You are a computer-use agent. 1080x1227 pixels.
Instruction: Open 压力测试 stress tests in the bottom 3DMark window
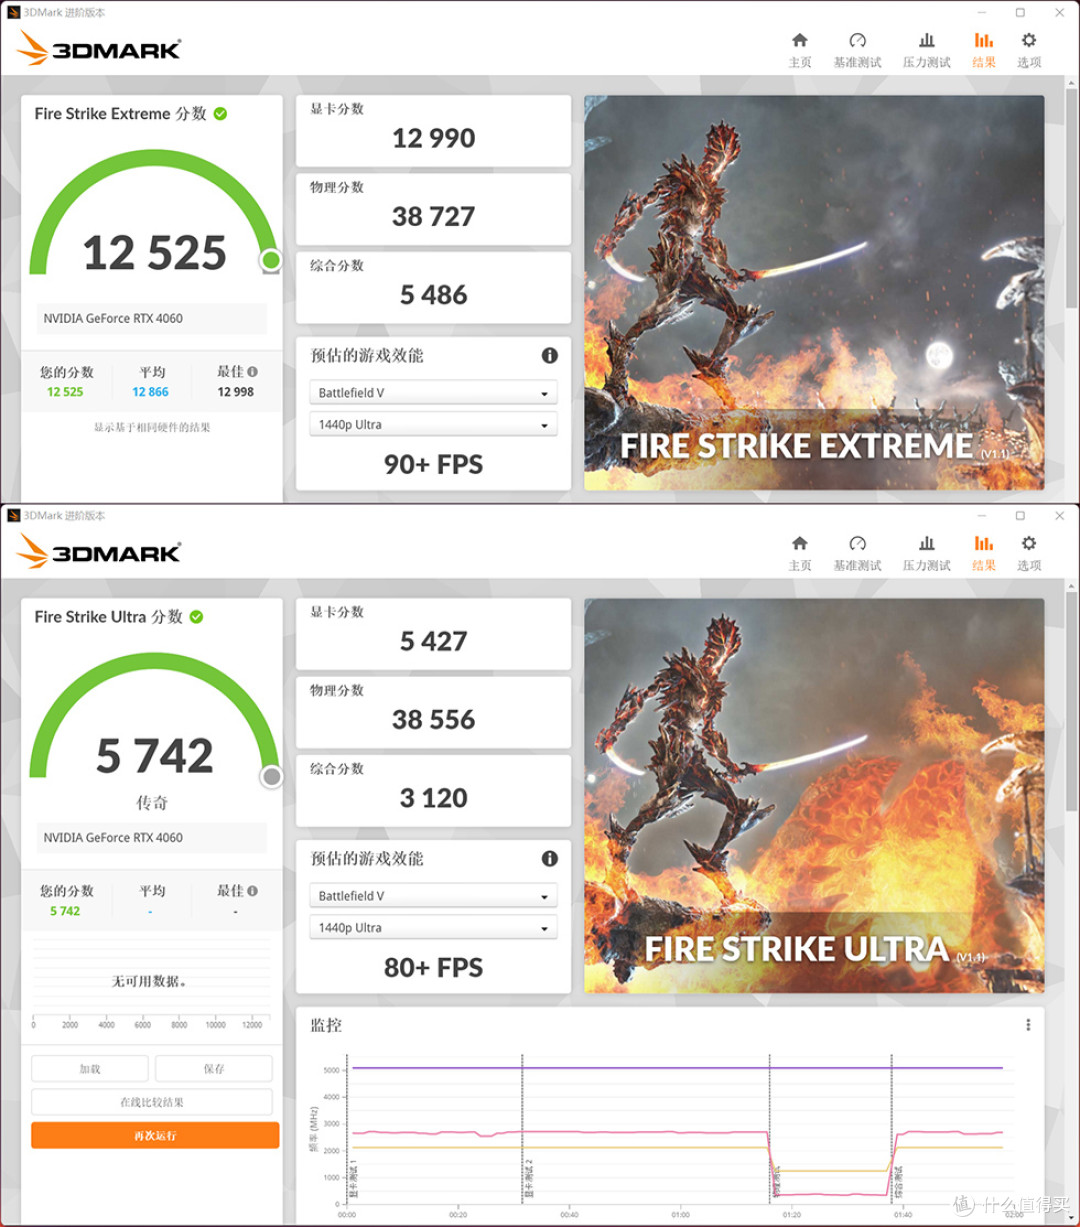pyautogui.click(x=926, y=552)
